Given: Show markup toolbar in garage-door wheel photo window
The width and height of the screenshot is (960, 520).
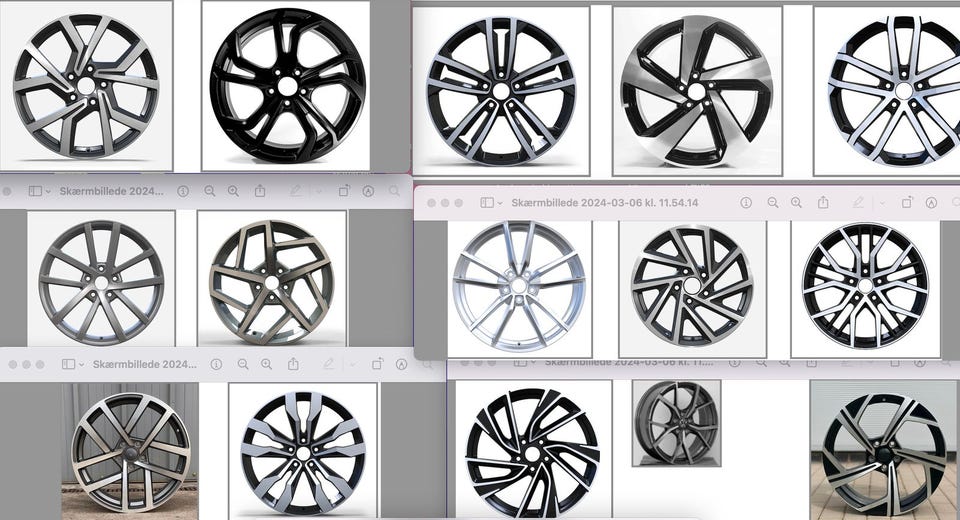Looking at the screenshot, I should pyautogui.click(x=401, y=364).
